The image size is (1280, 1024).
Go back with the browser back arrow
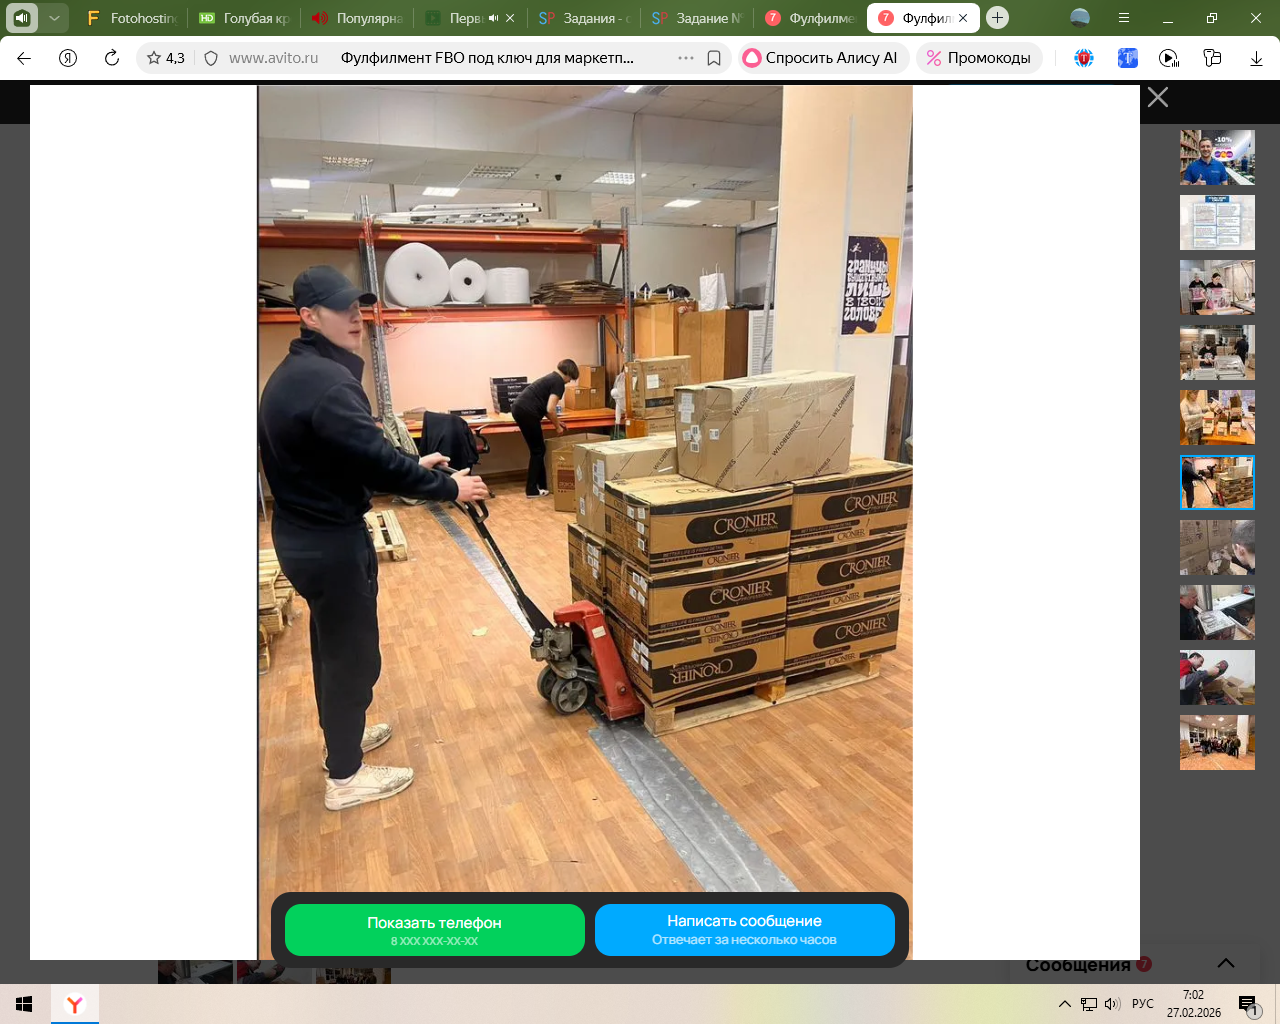point(24,58)
